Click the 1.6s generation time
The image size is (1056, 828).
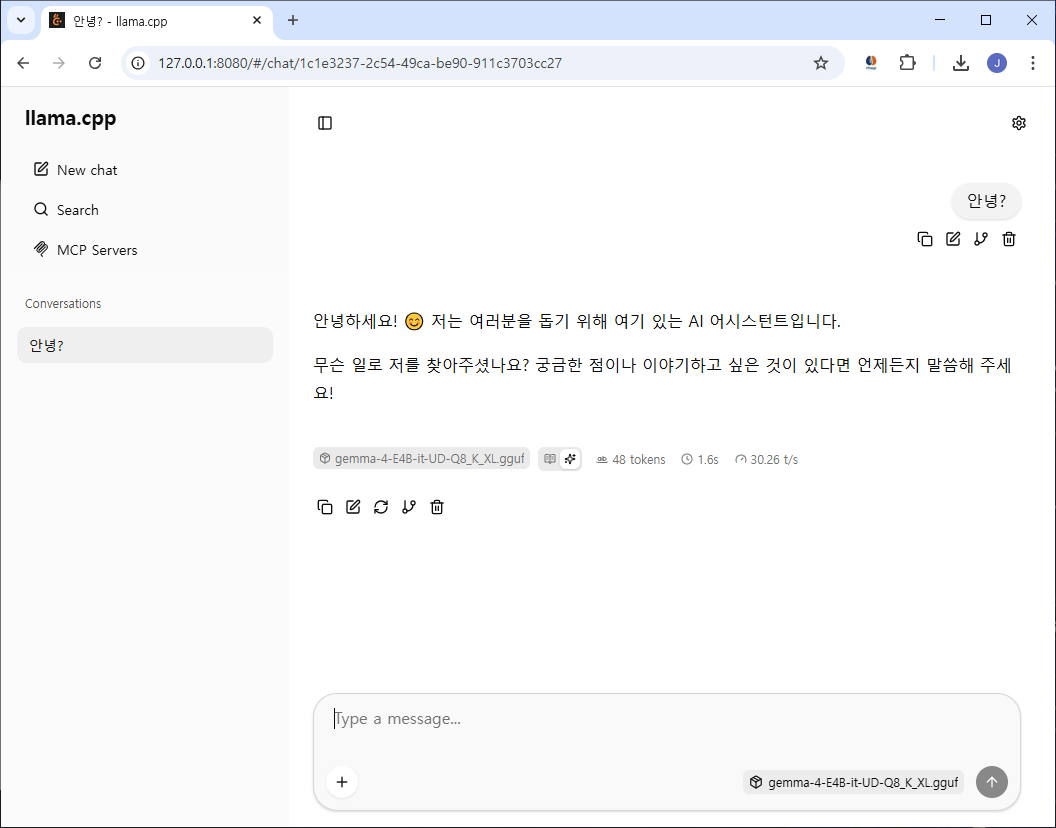pos(700,459)
